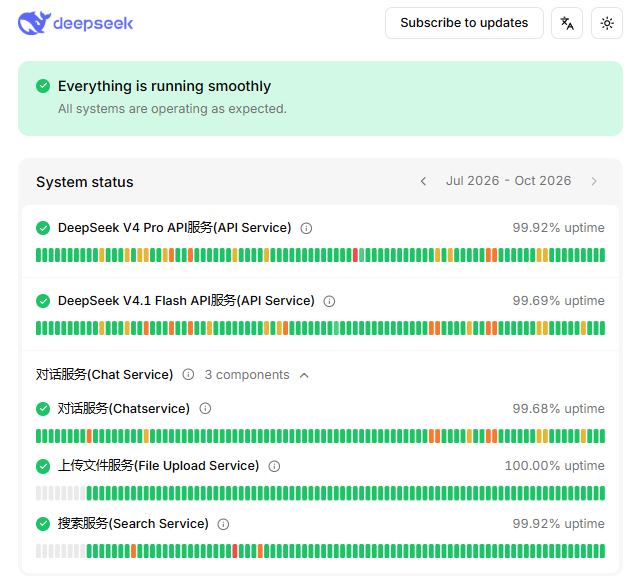Screen dimensions: 636x587
Task: Click the 3 components label
Action: (x=247, y=374)
